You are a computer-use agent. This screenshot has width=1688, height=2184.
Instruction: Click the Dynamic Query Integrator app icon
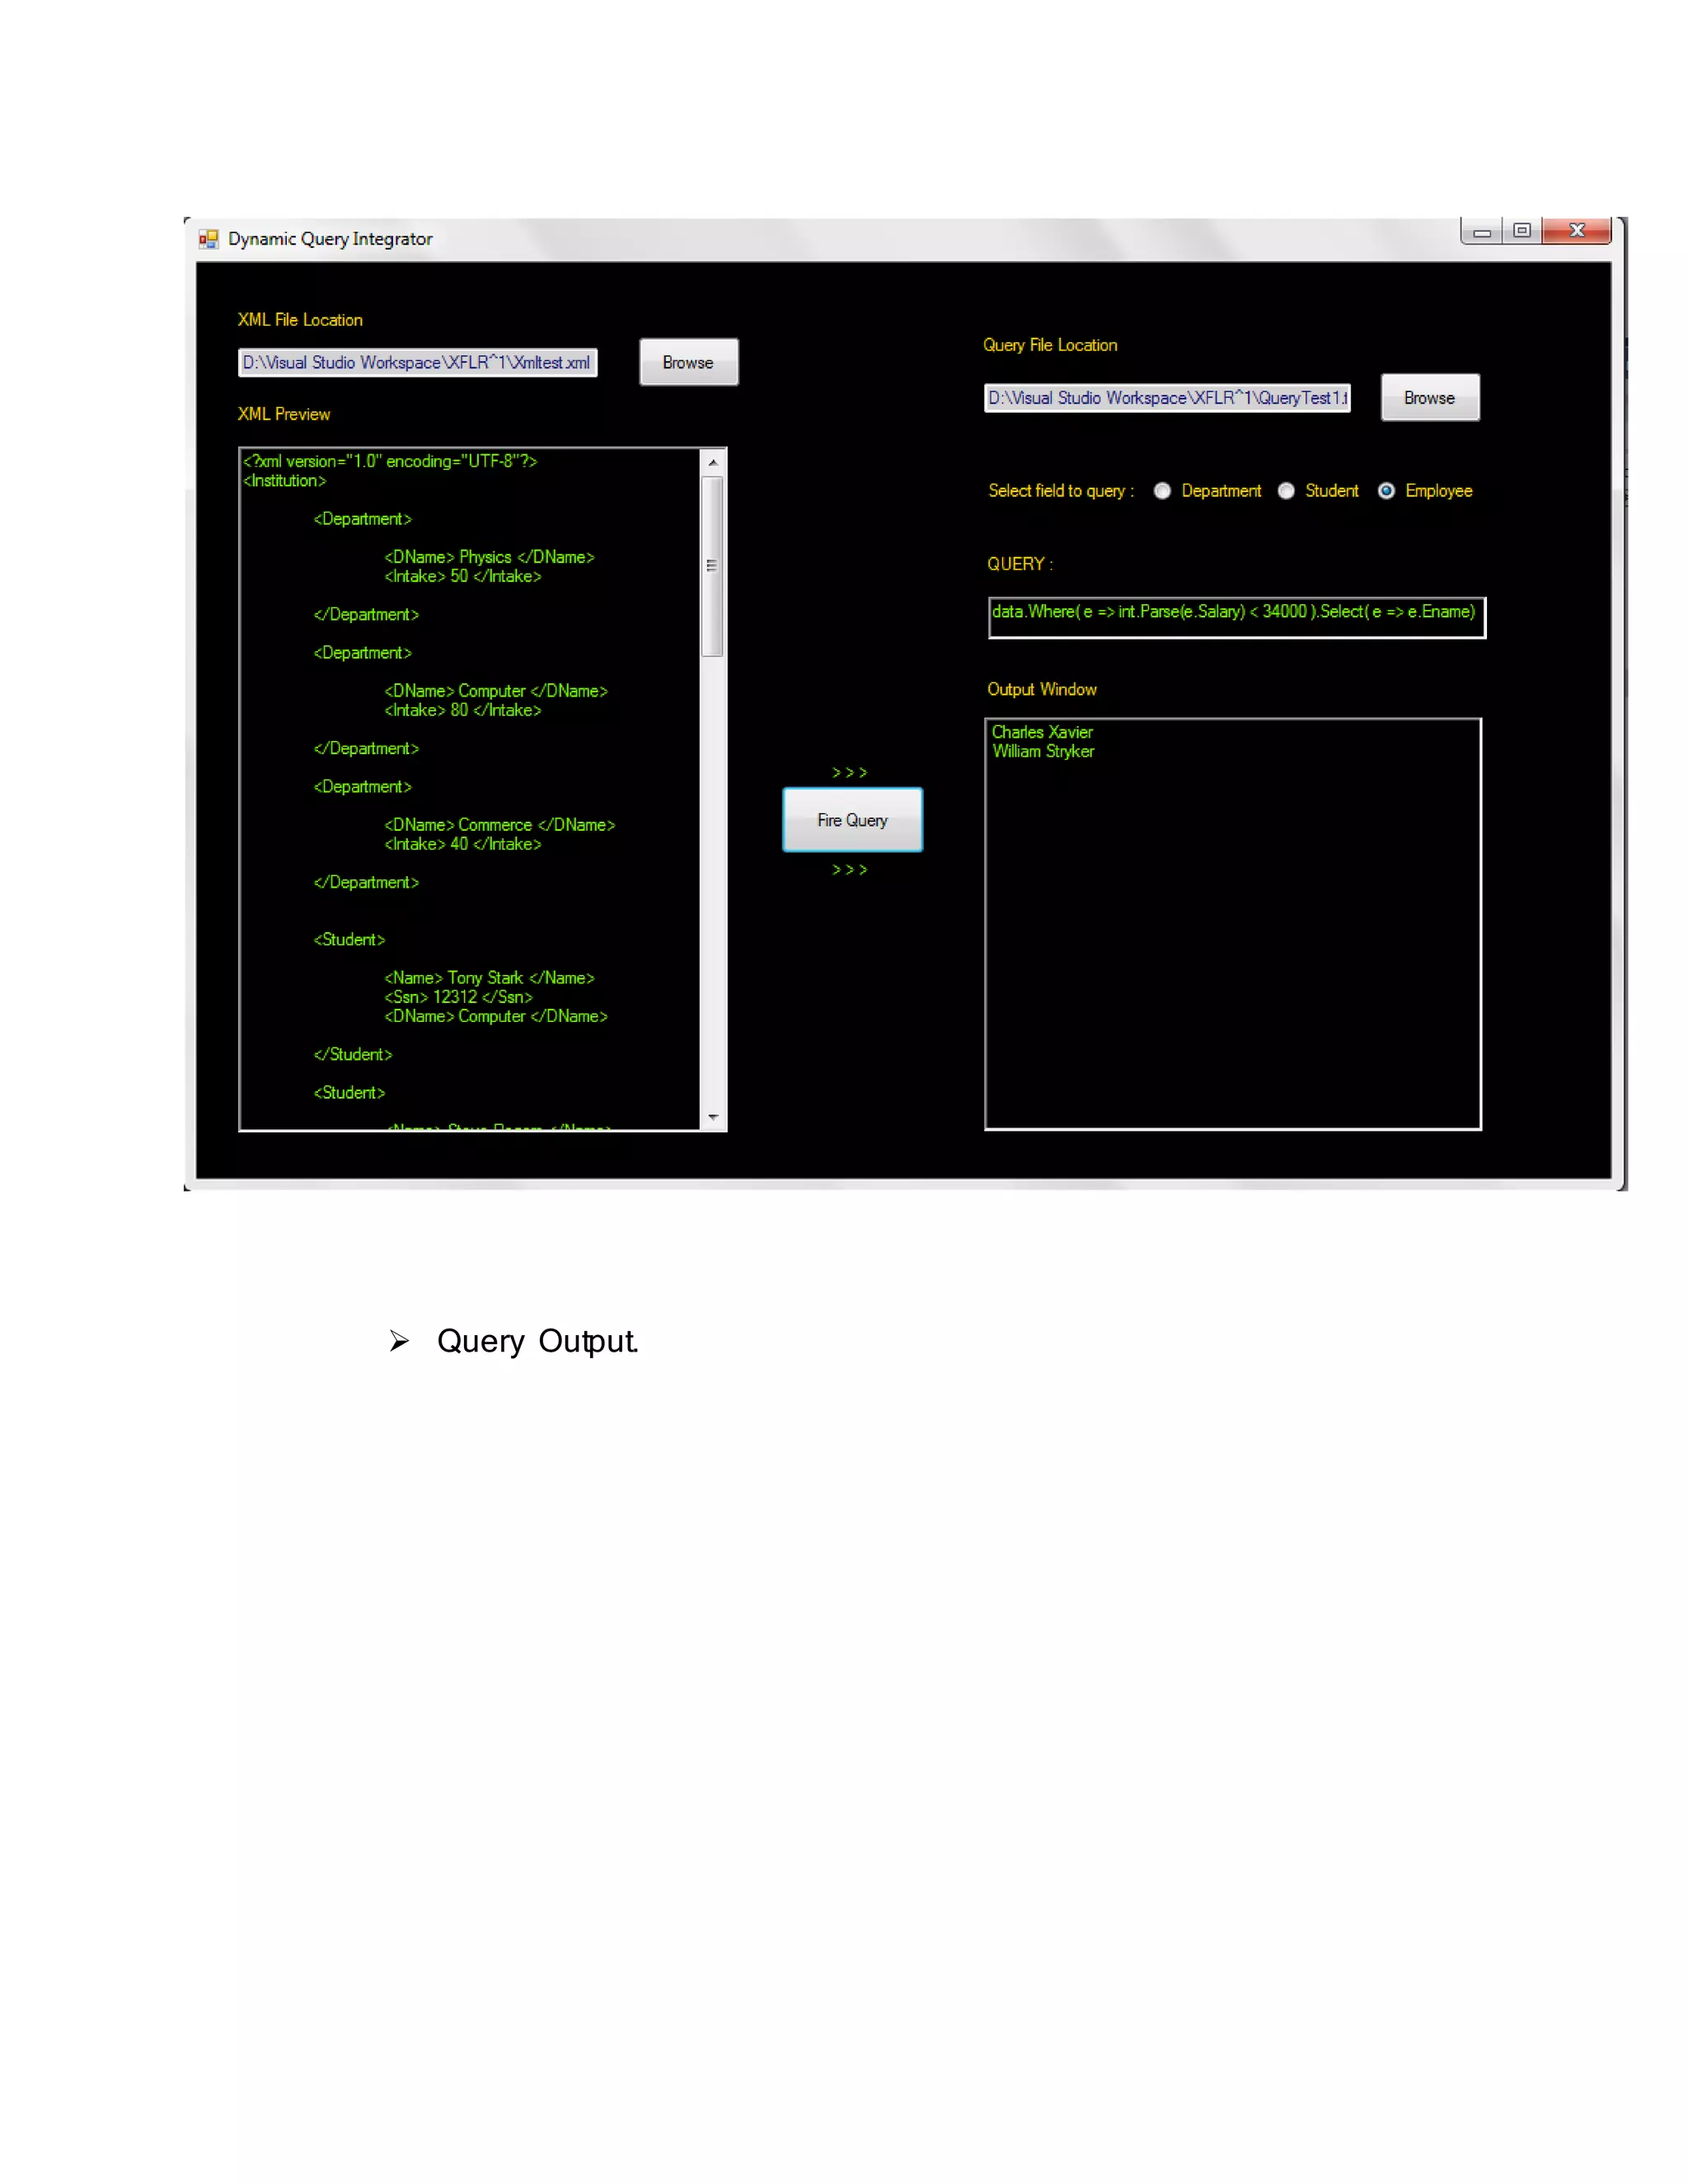(208, 239)
